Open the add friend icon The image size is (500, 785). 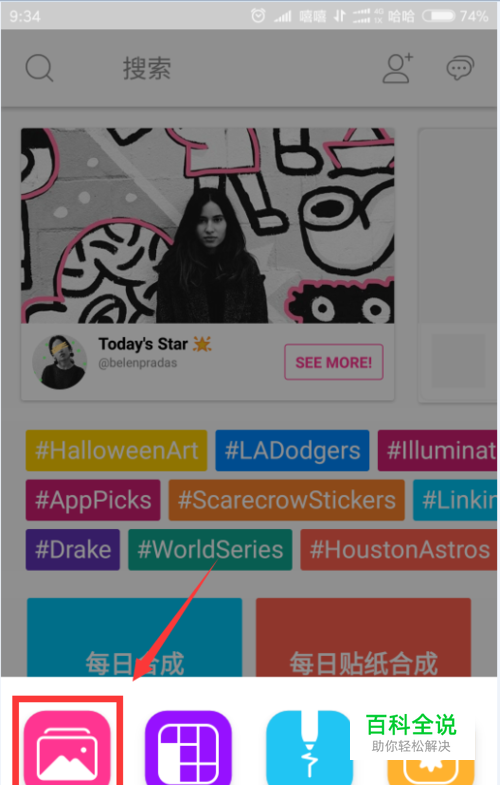pos(398,68)
